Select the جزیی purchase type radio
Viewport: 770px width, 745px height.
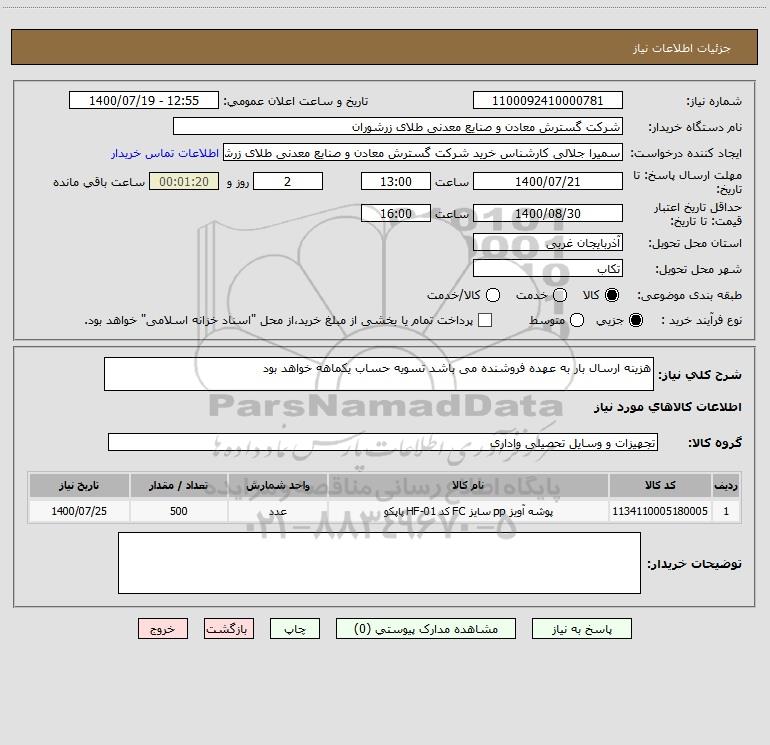(636, 320)
